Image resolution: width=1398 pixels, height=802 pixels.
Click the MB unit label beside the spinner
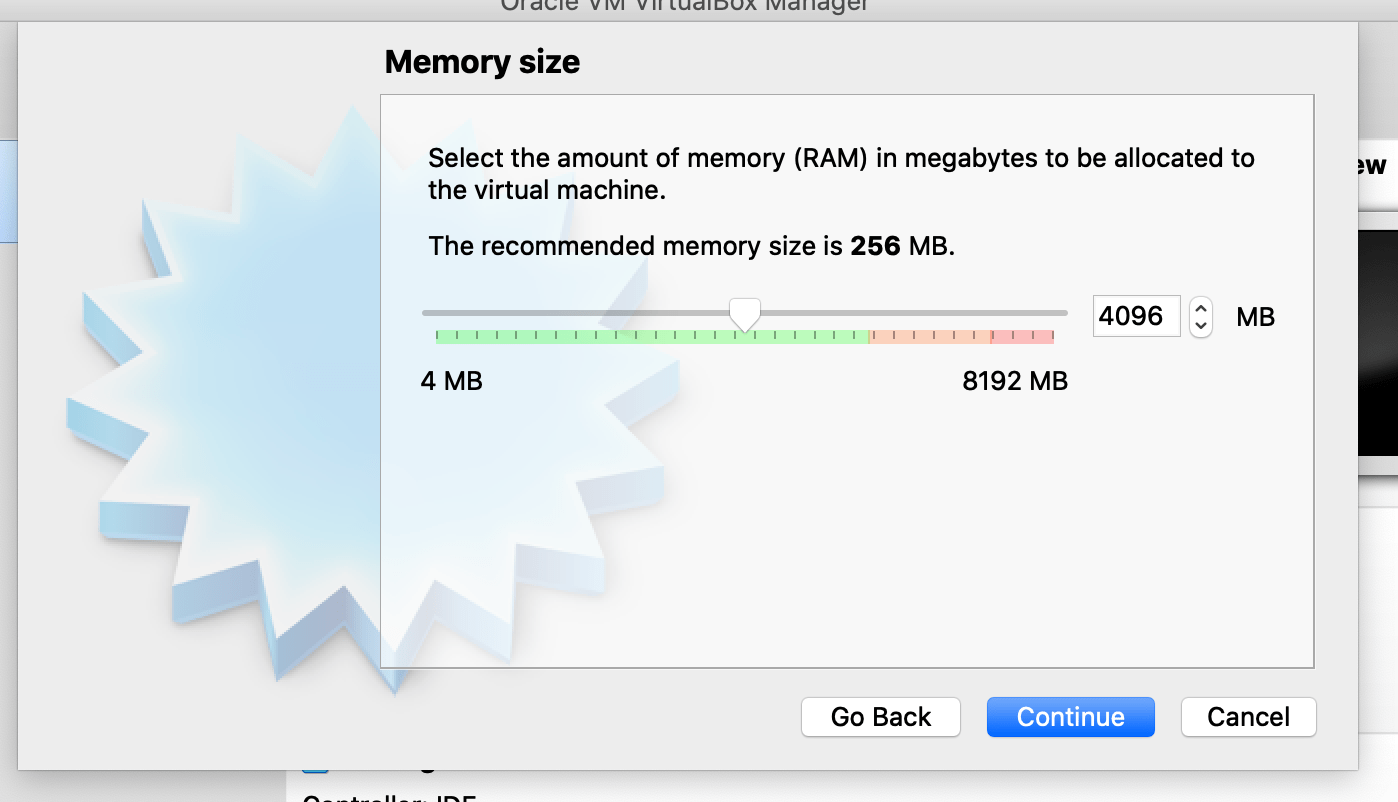[1255, 316]
